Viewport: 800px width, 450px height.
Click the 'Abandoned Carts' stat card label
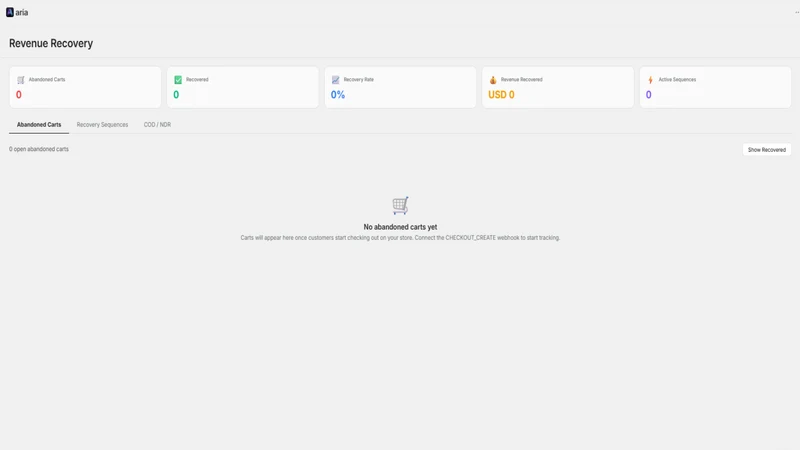pos(47,80)
